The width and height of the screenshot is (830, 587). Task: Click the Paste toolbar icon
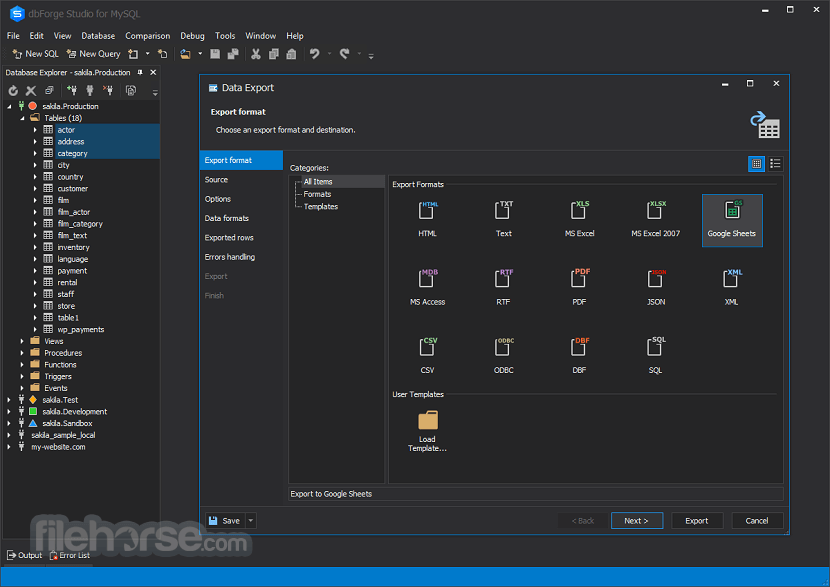click(291, 54)
